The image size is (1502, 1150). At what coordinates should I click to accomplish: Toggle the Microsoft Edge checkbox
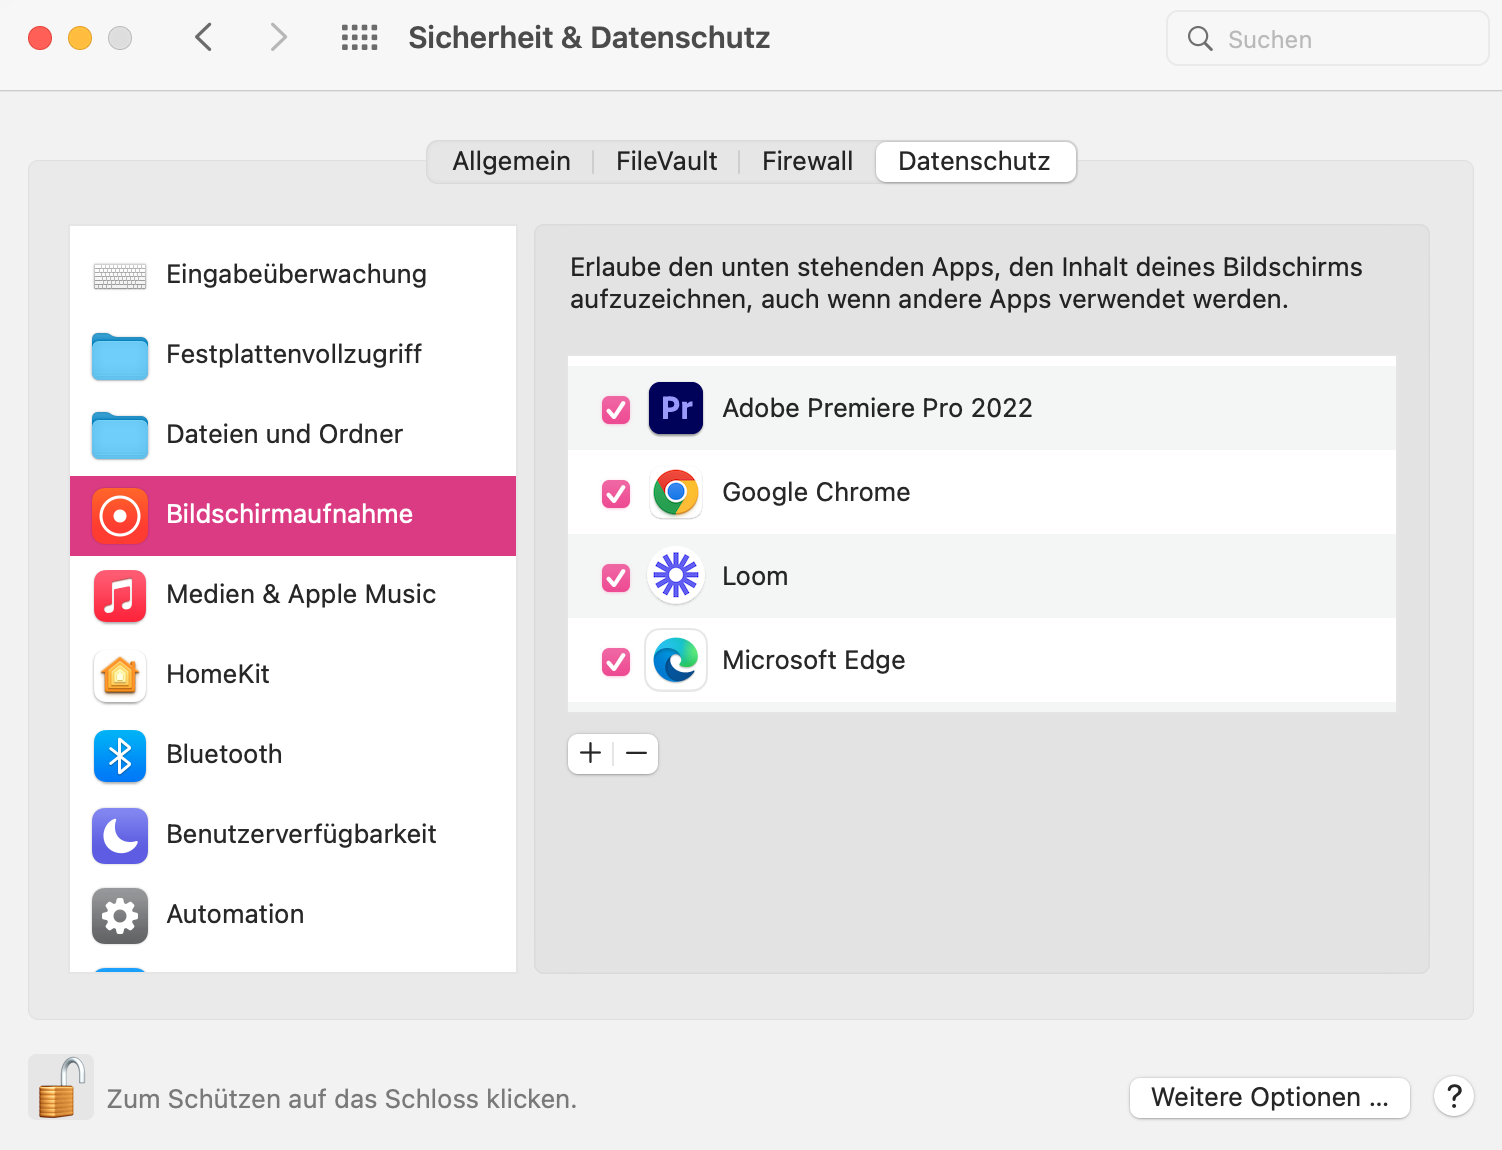coord(616,661)
